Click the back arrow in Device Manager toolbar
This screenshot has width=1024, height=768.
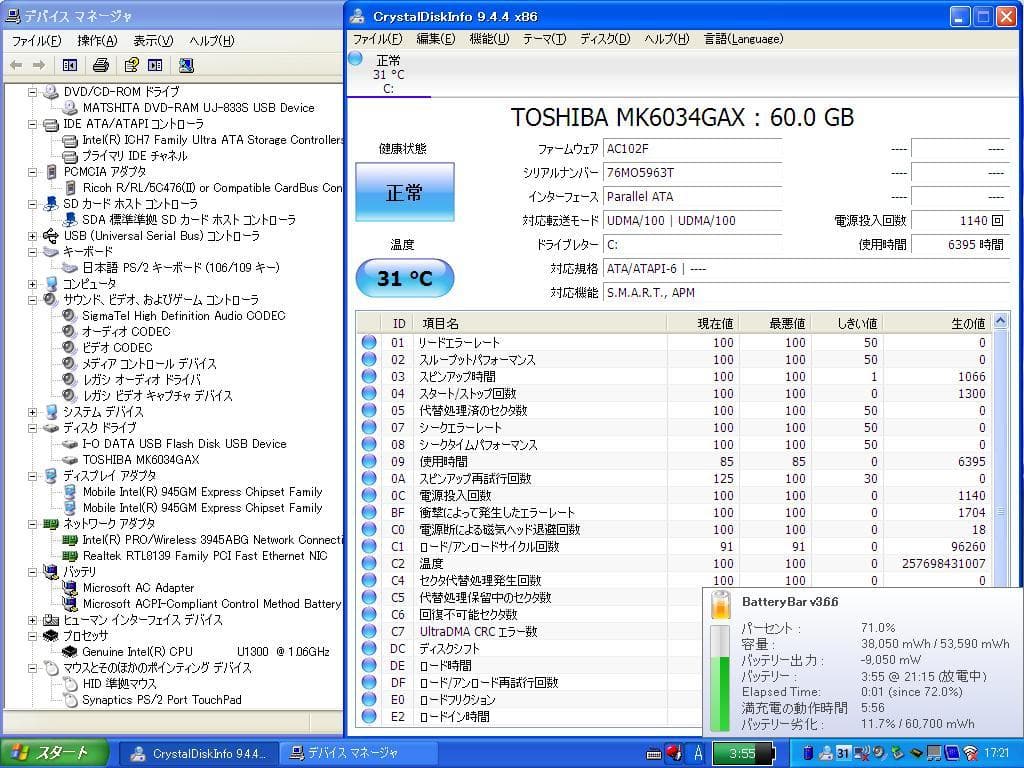tap(16, 65)
